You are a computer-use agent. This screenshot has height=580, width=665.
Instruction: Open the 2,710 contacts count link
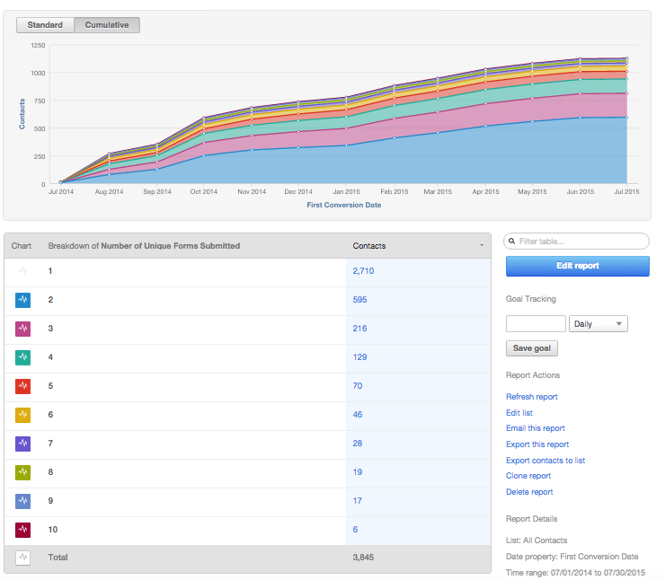click(362, 271)
